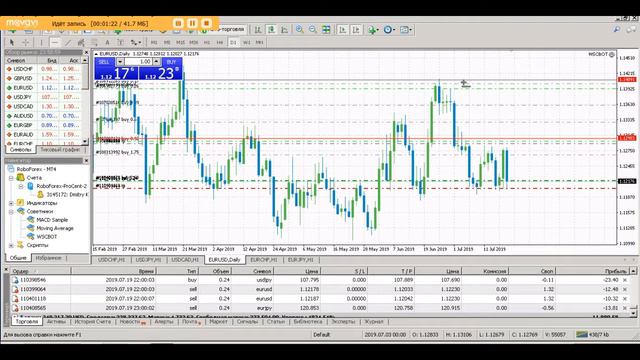Switch chart to line chart type
Image resolution: width=640 pixels, height=360 pixels.
click(x=284, y=30)
